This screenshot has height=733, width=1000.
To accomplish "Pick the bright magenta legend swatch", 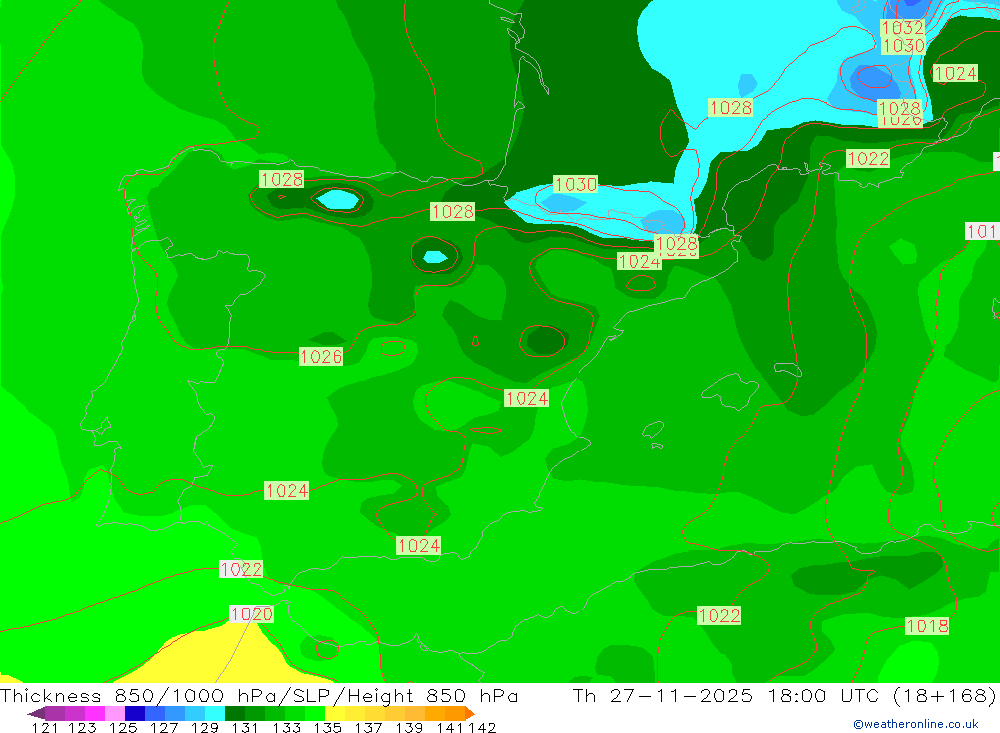I will [x=94, y=713].
